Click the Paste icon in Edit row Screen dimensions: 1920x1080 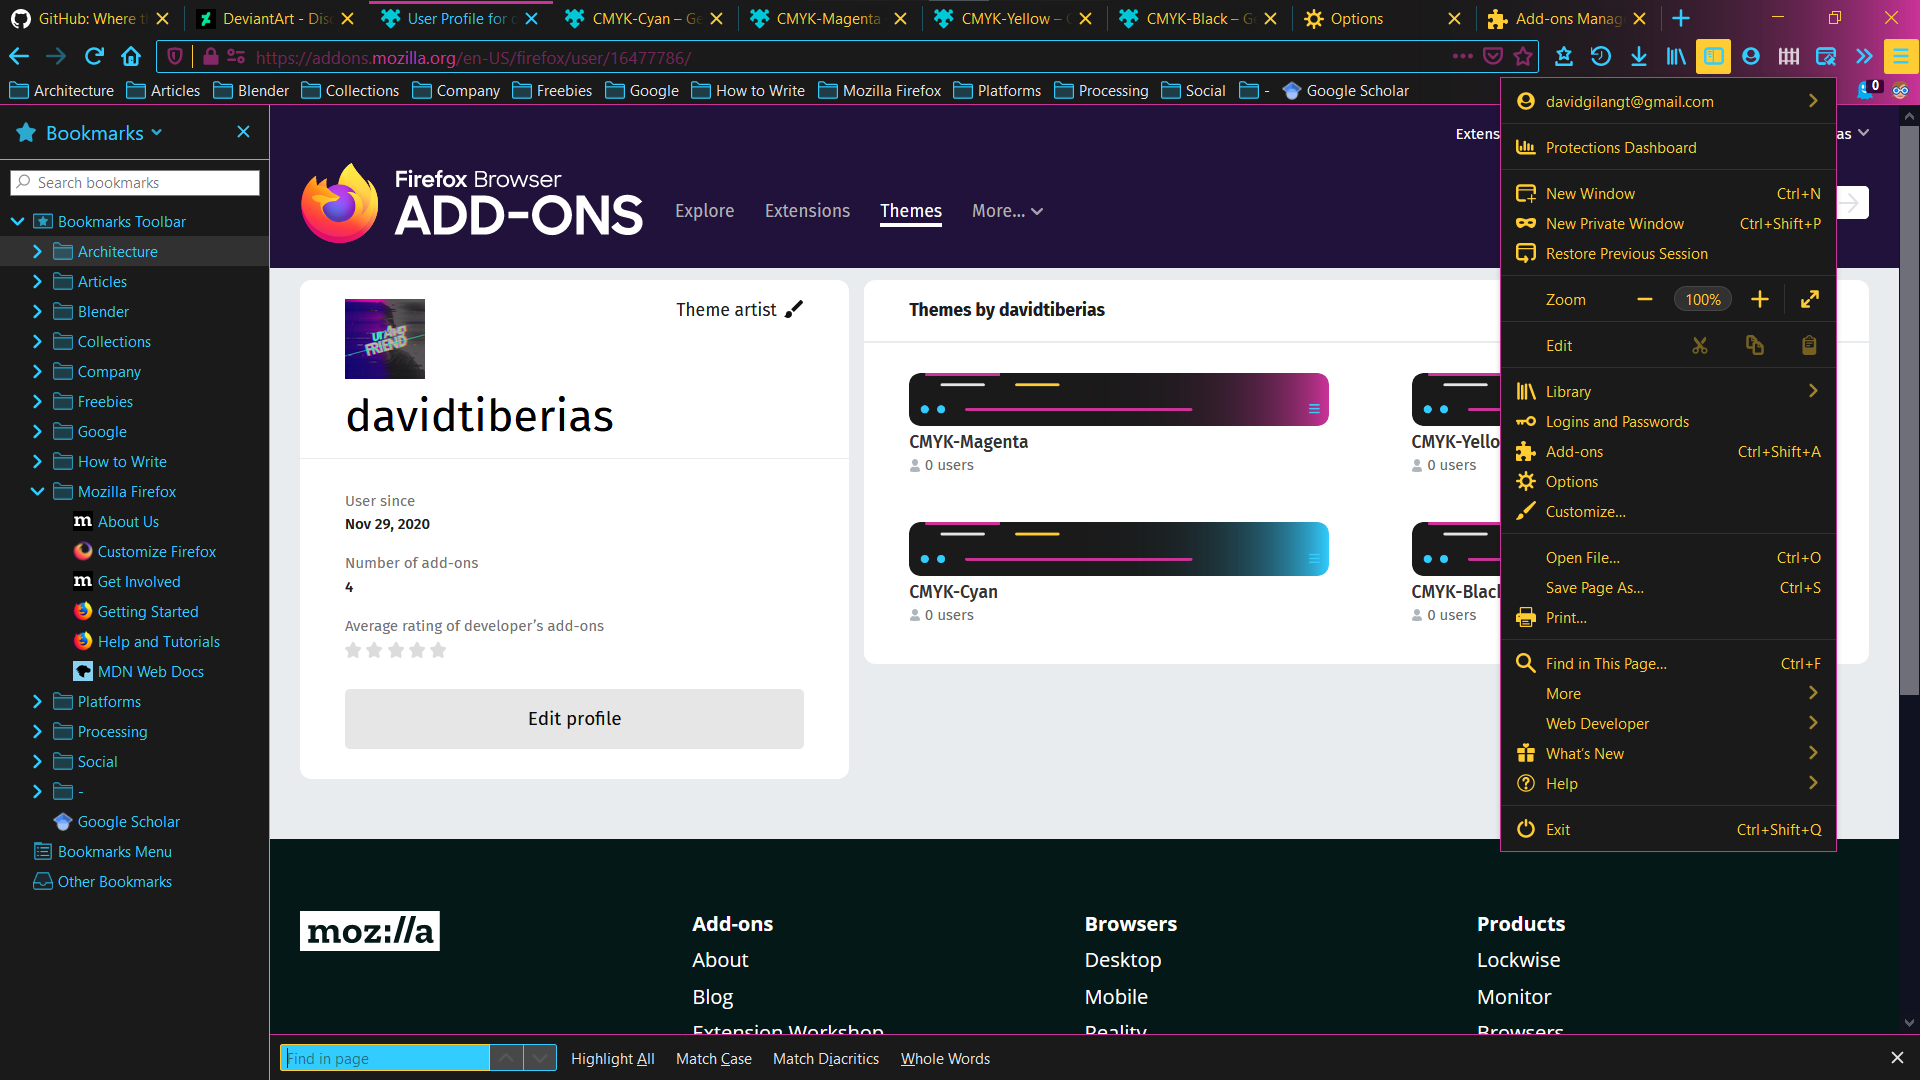(1809, 346)
